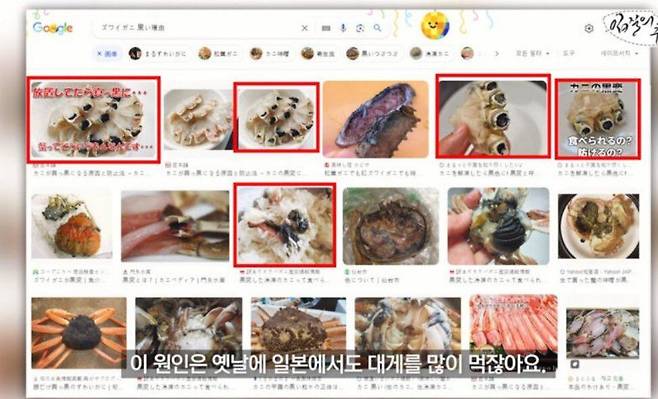Open Google Lens image search icon
The height and width of the screenshot is (399, 658).
(360, 28)
